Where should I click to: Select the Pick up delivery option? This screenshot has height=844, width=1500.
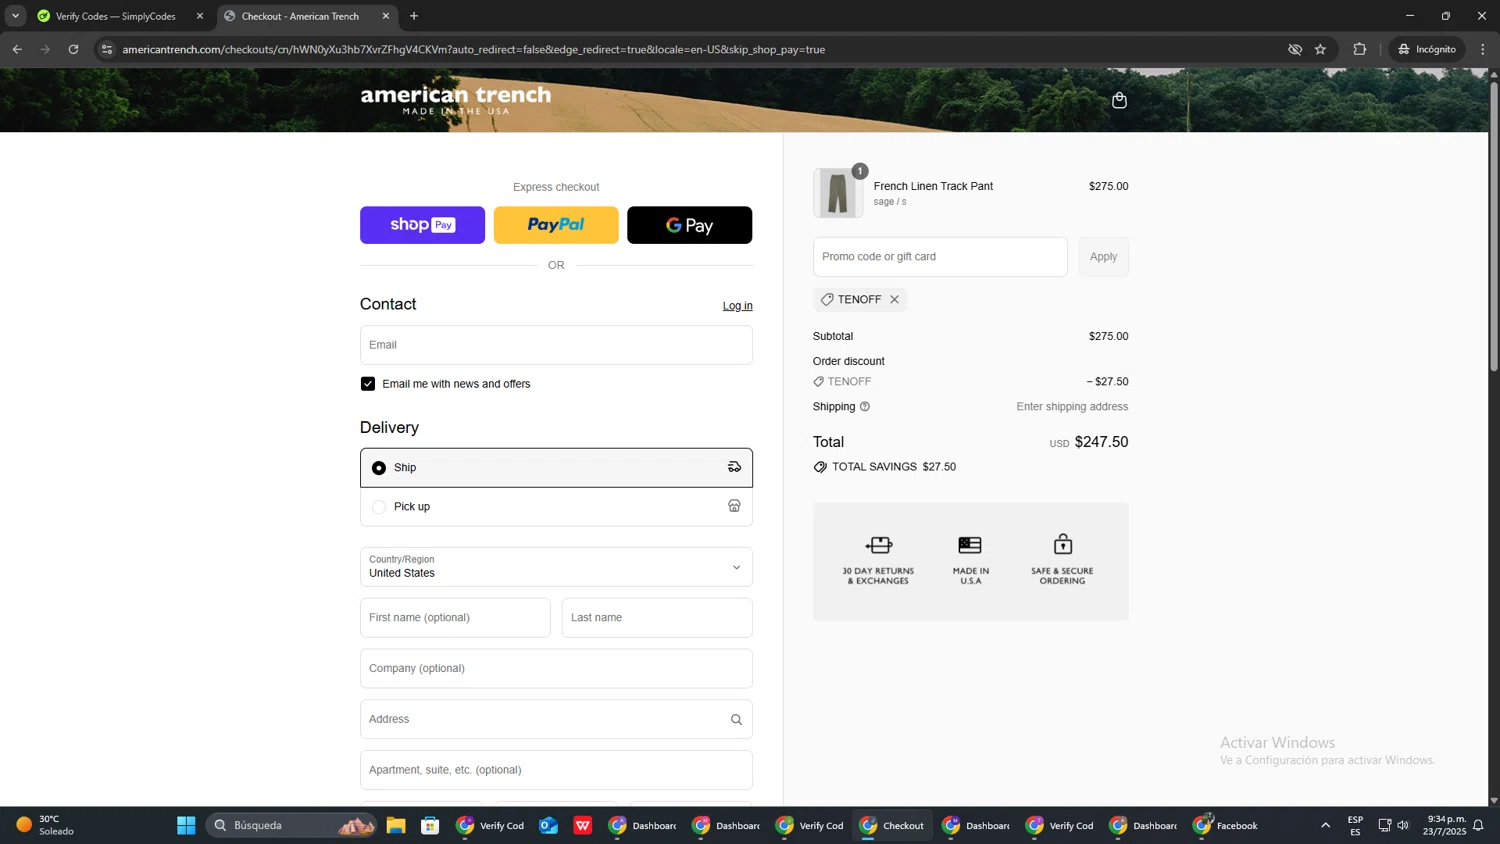[556, 507]
